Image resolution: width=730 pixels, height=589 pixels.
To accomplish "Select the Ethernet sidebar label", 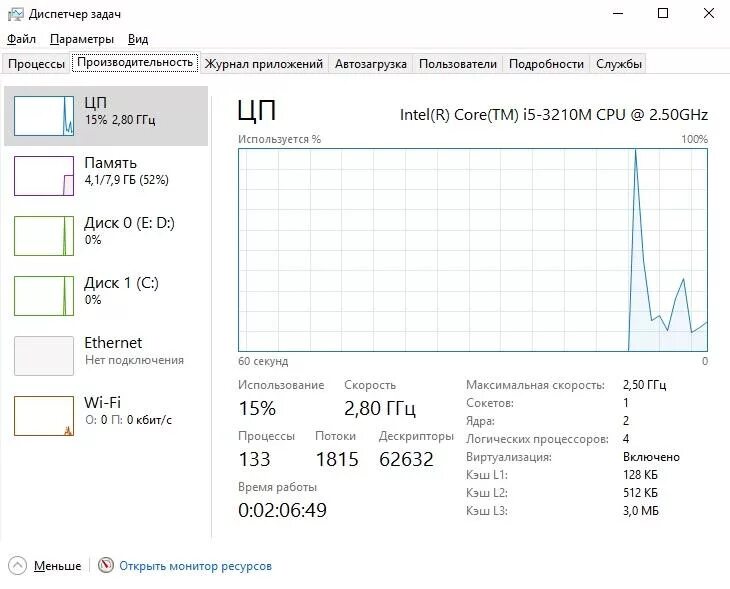I will pos(113,343).
